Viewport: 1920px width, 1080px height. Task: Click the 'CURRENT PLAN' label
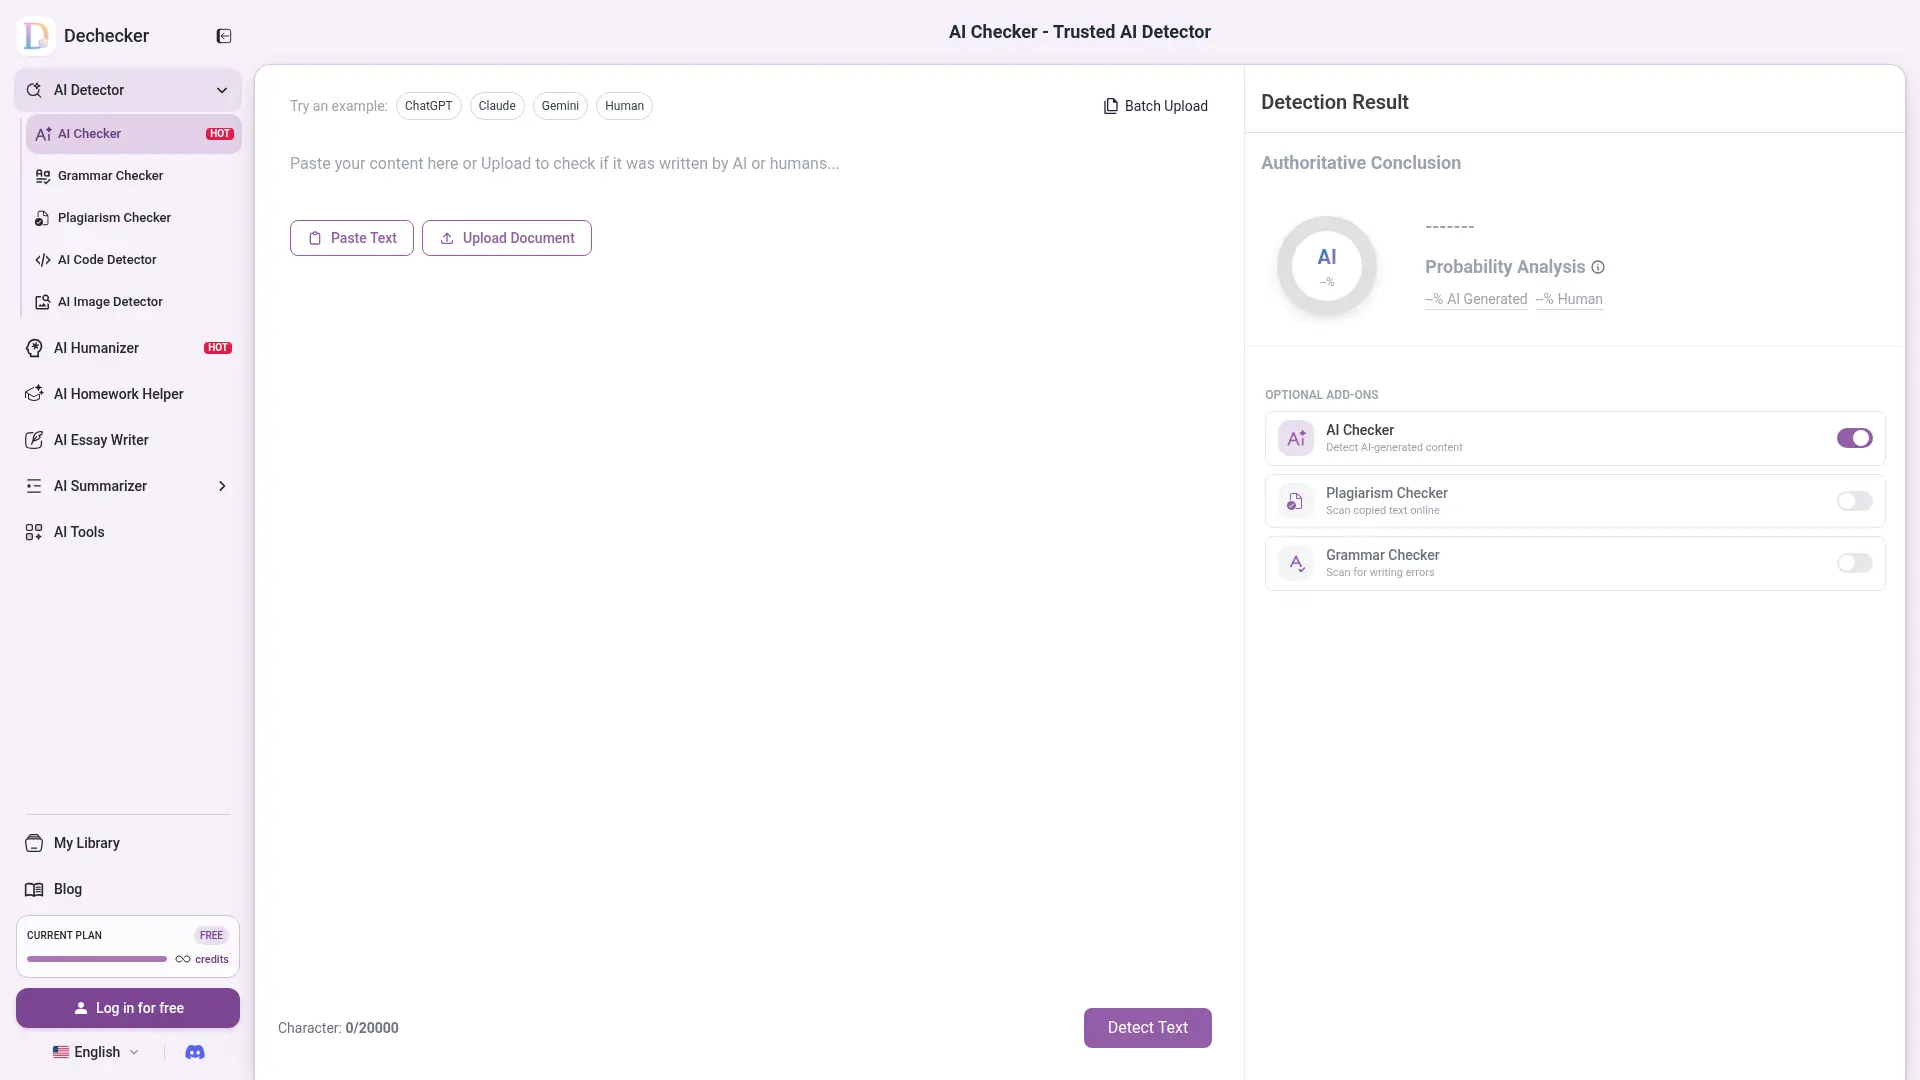coord(64,936)
